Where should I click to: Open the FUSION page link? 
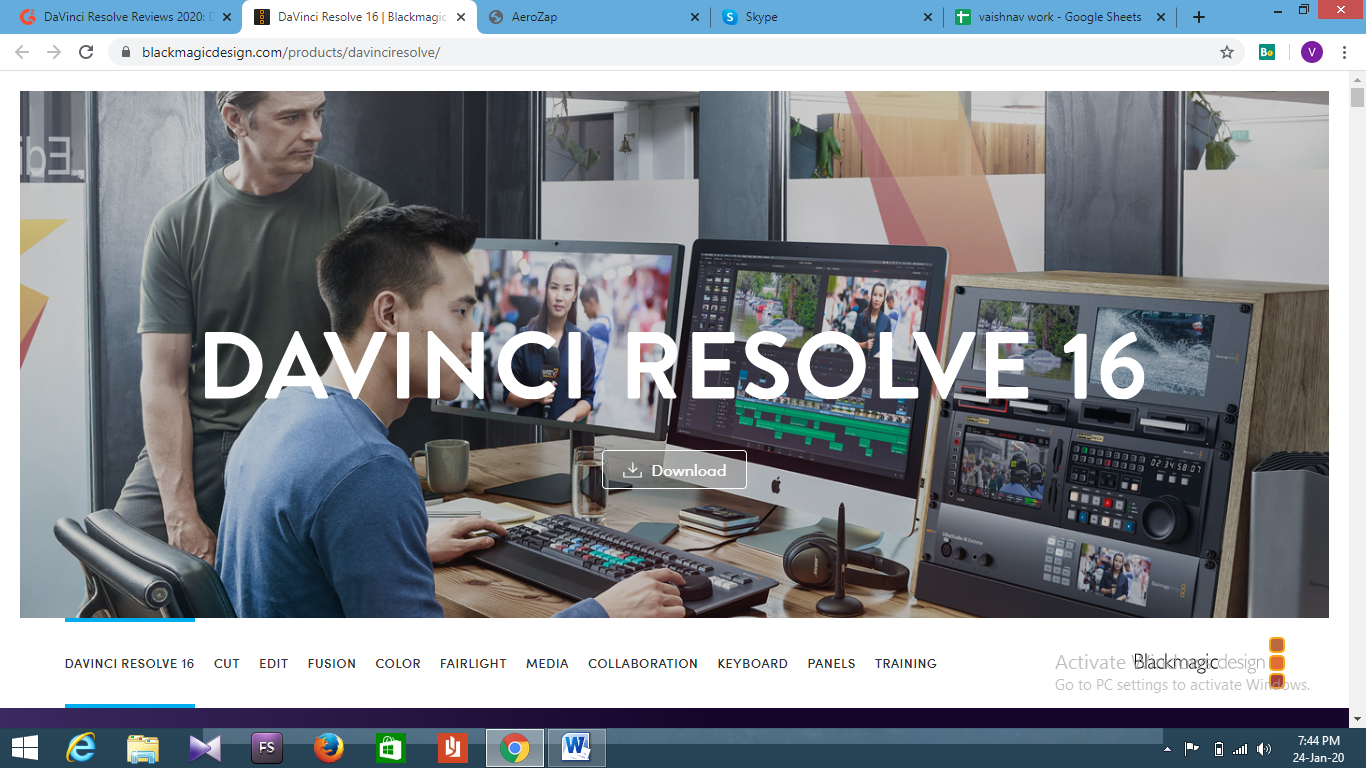coord(332,663)
